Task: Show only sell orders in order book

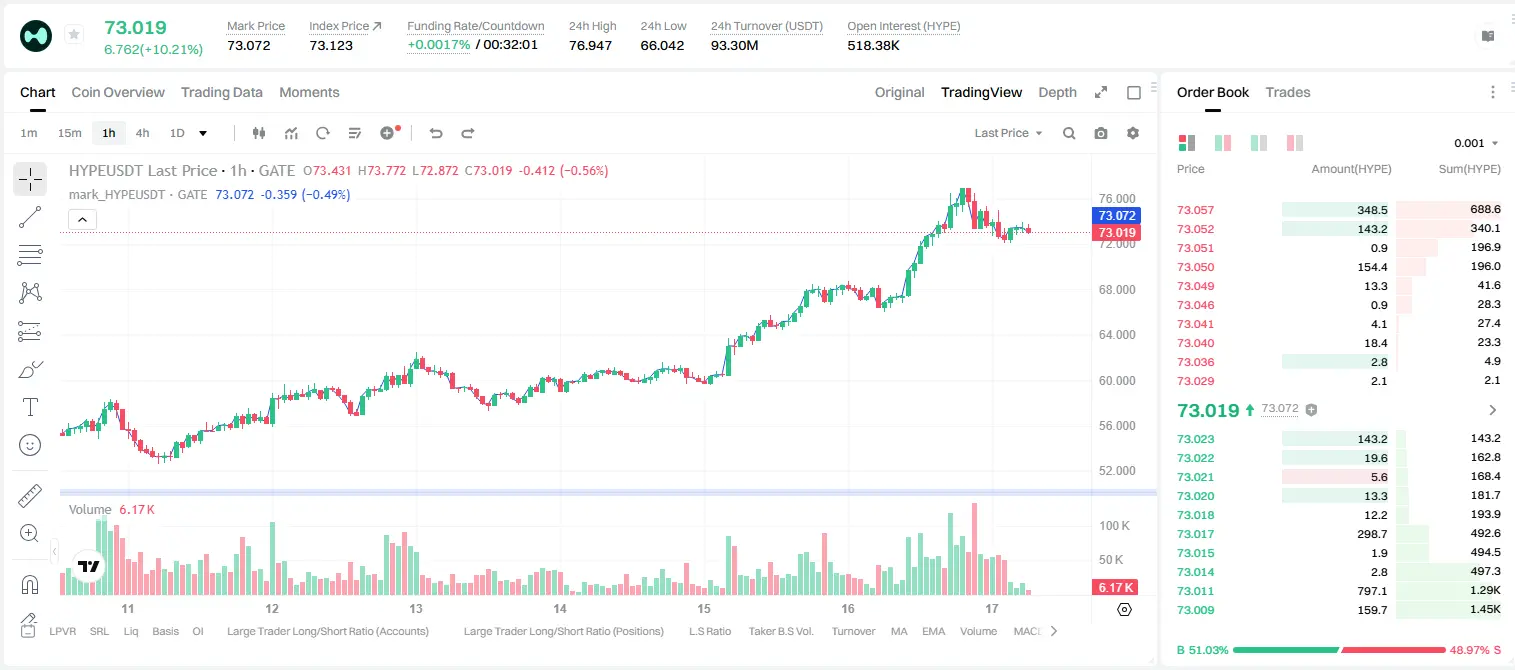Action: 1295,143
